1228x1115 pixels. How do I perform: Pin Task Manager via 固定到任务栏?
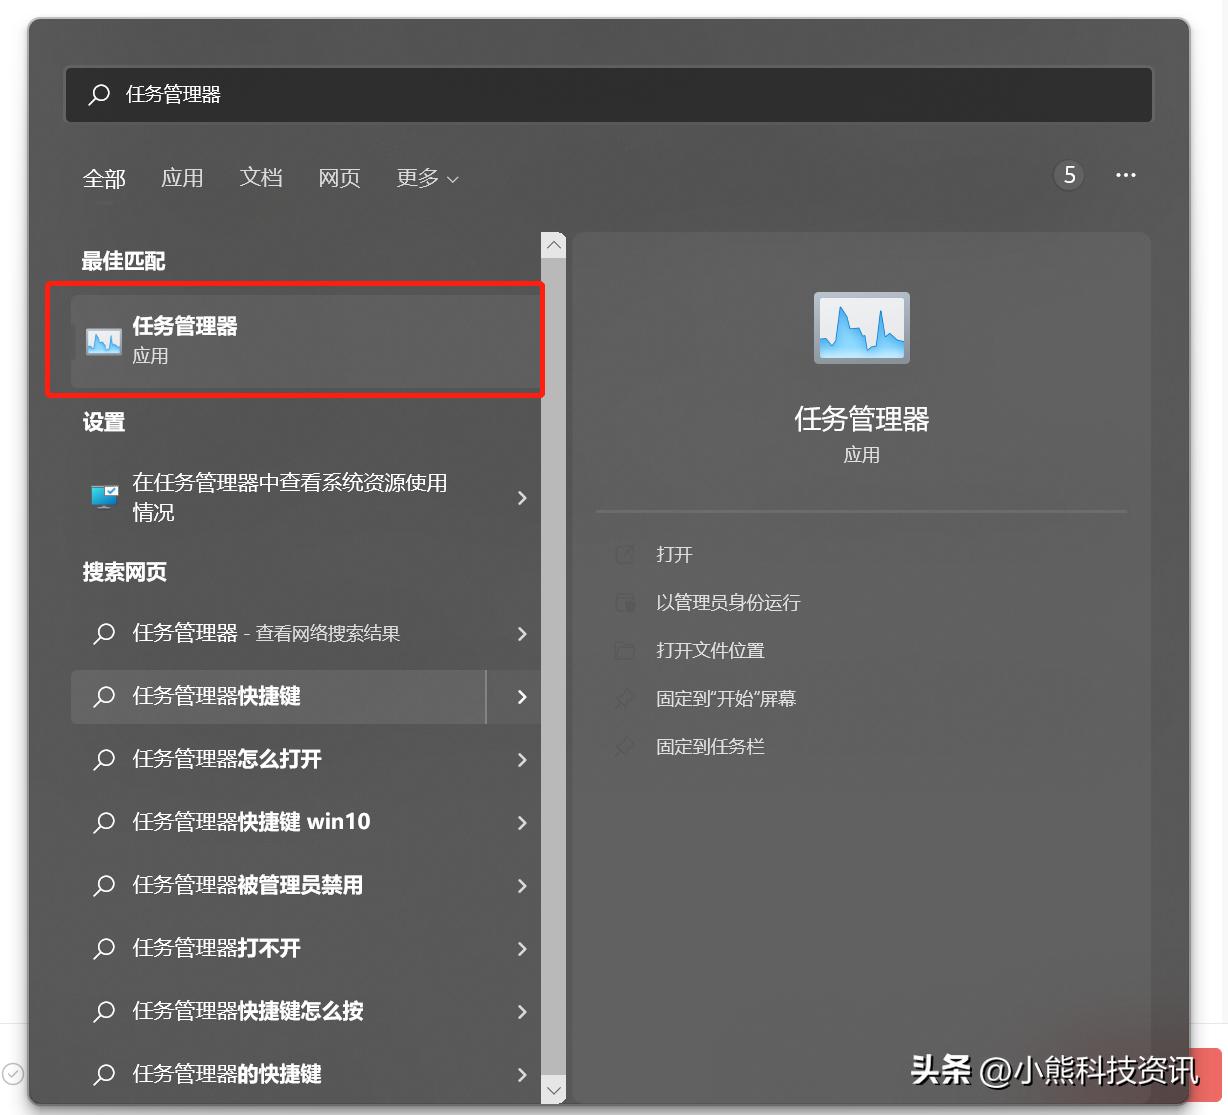(x=710, y=746)
